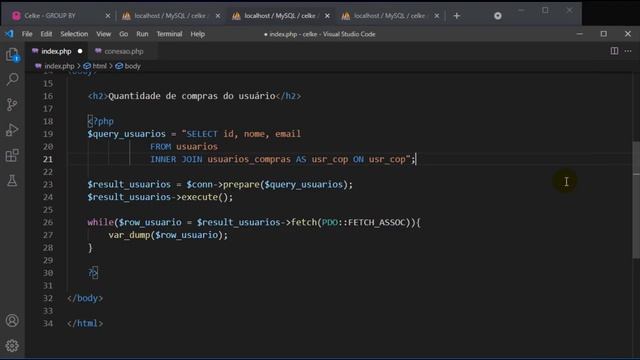Viewport: 640px width, 360px height.
Task: Open the Terminal menu
Action: tap(169, 34)
